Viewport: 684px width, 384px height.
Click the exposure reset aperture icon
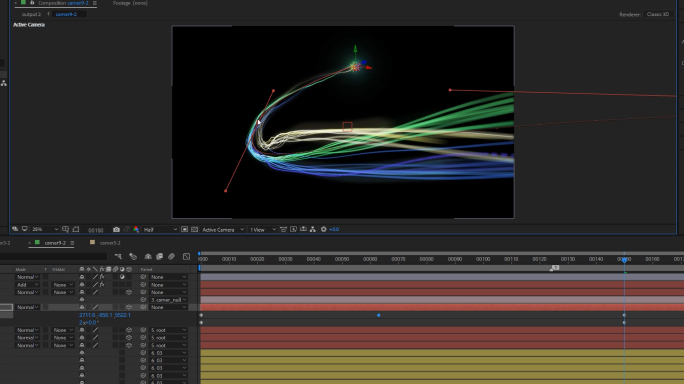pyautogui.click(x=324, y=230)
